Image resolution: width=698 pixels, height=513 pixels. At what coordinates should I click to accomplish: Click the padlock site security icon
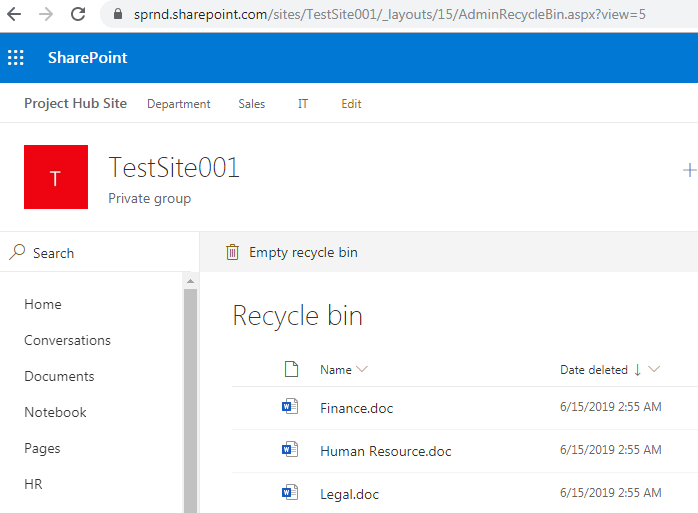coord(118,14)
